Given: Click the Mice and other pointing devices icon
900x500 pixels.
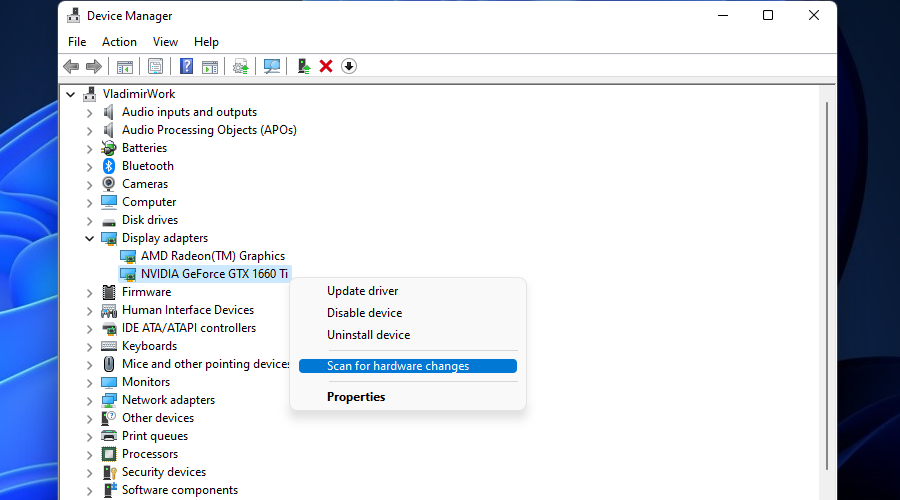Looking at the screenshot, I should 108,364.
